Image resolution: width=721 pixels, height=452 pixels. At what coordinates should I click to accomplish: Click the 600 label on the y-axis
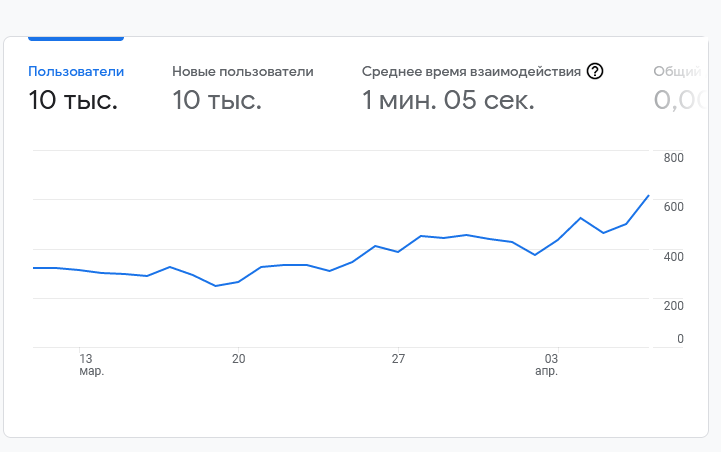click(673, 207)
